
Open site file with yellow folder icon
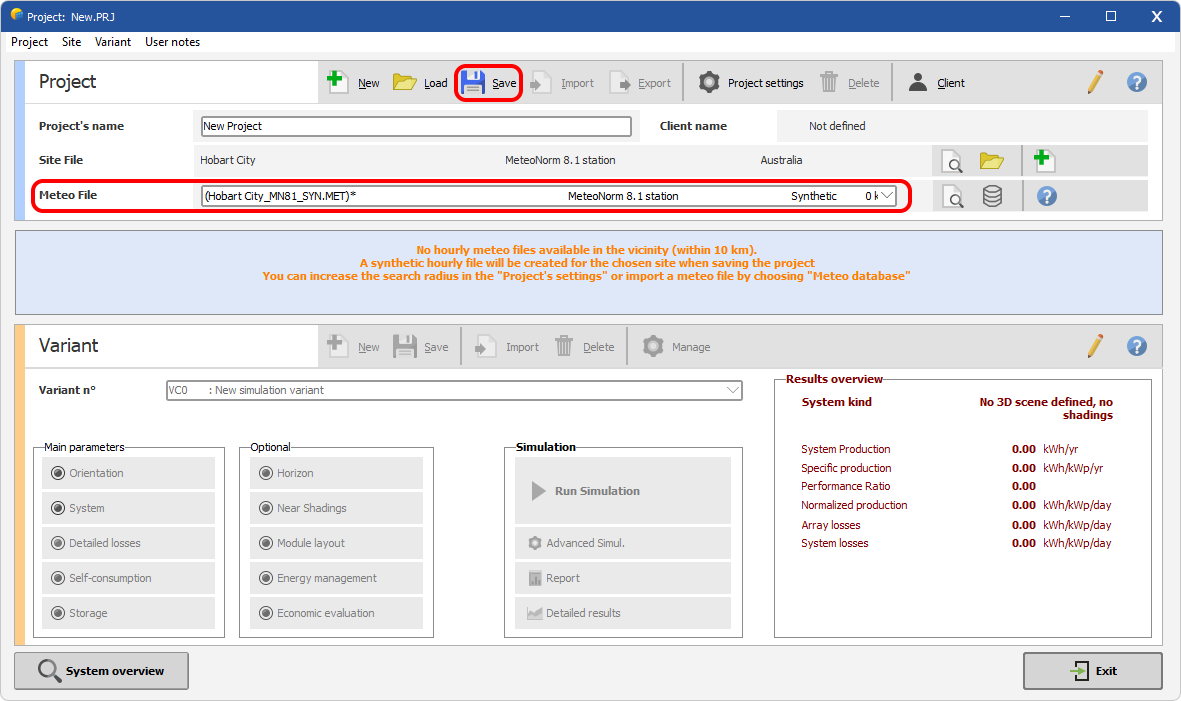pyautogui.click(x=991, y=160)
